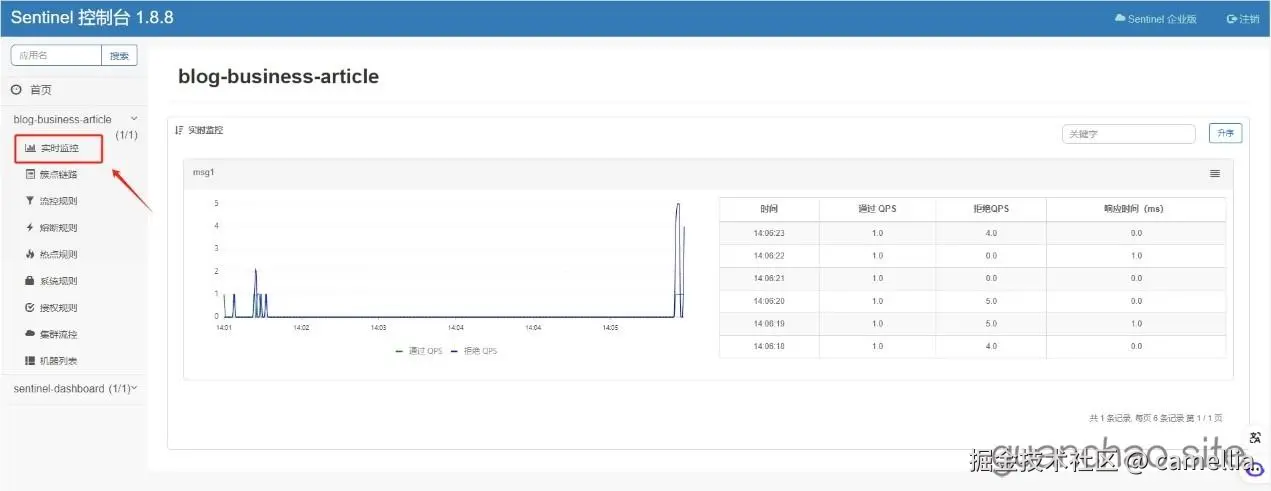Click the 搜索 search button

[x=120, y=56]
